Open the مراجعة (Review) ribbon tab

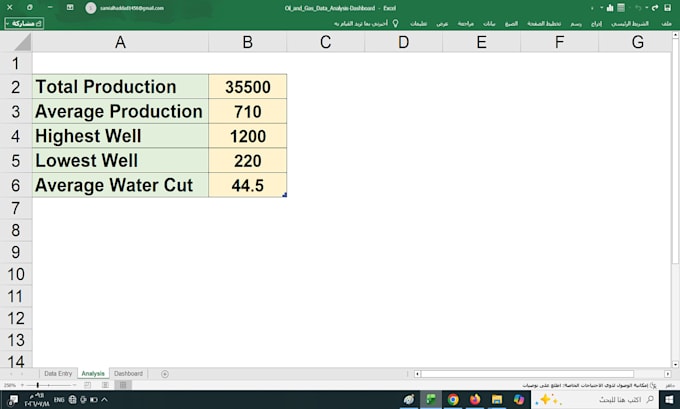pos(466,23)
